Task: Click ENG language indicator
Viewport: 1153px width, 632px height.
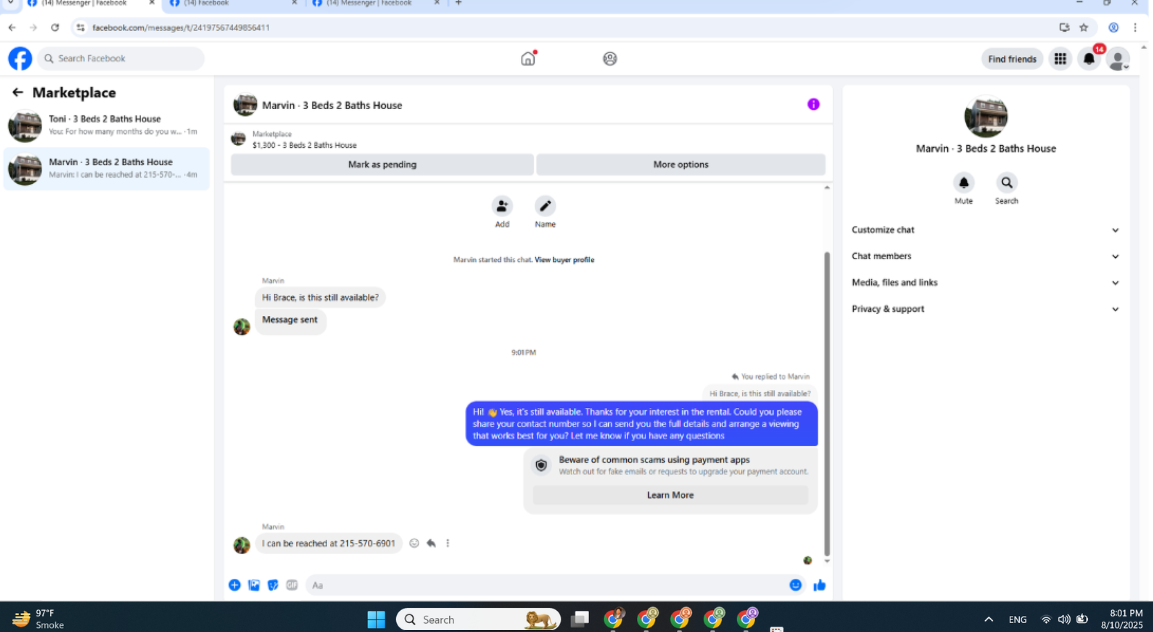Action: pyautogui.click(x=1017, y=619)
